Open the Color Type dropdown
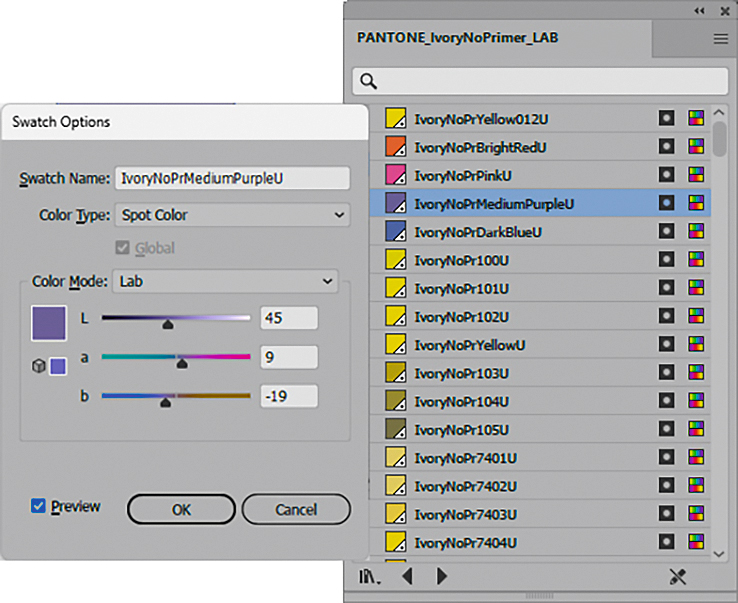This screenshot has width=738, height=603. point(233,215)
